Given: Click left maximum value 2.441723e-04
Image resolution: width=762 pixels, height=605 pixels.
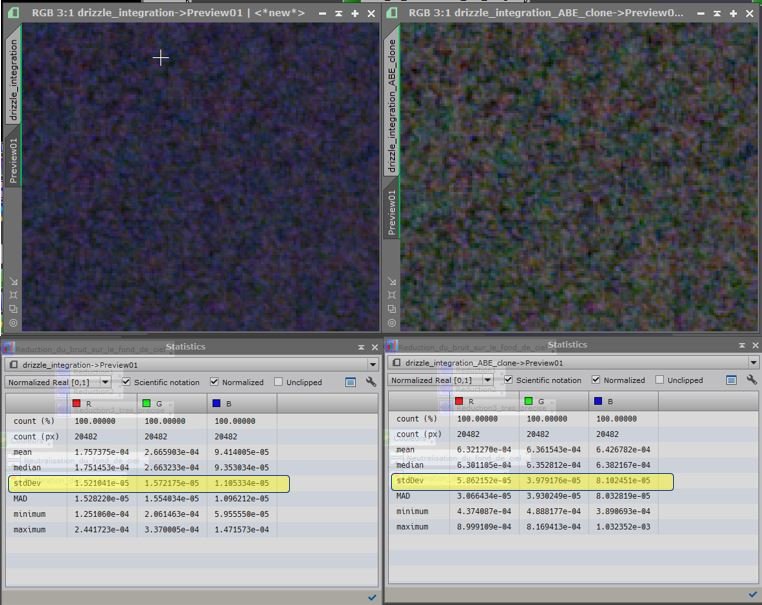Looking at the screenshot, I should pyautogui.click(x=102, y=530).
